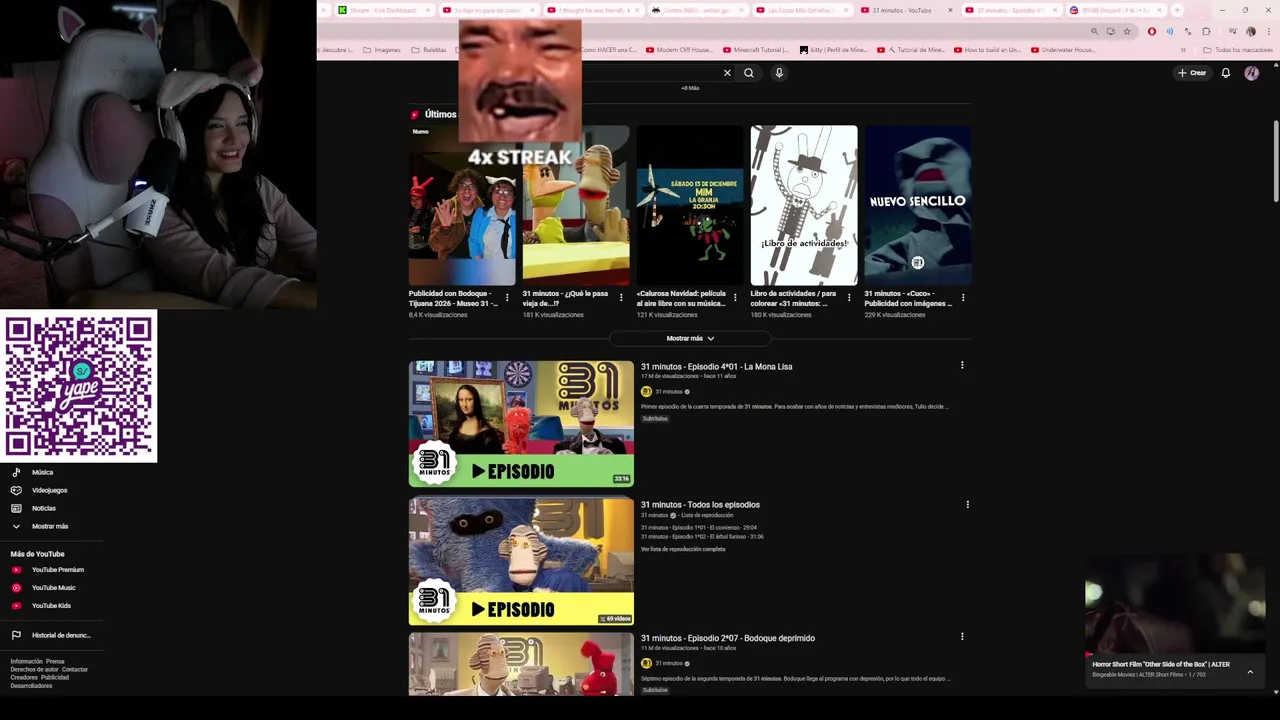Play 'Episodio 4*01 - La Mona Lisa' thumbnail

point(521,424)
